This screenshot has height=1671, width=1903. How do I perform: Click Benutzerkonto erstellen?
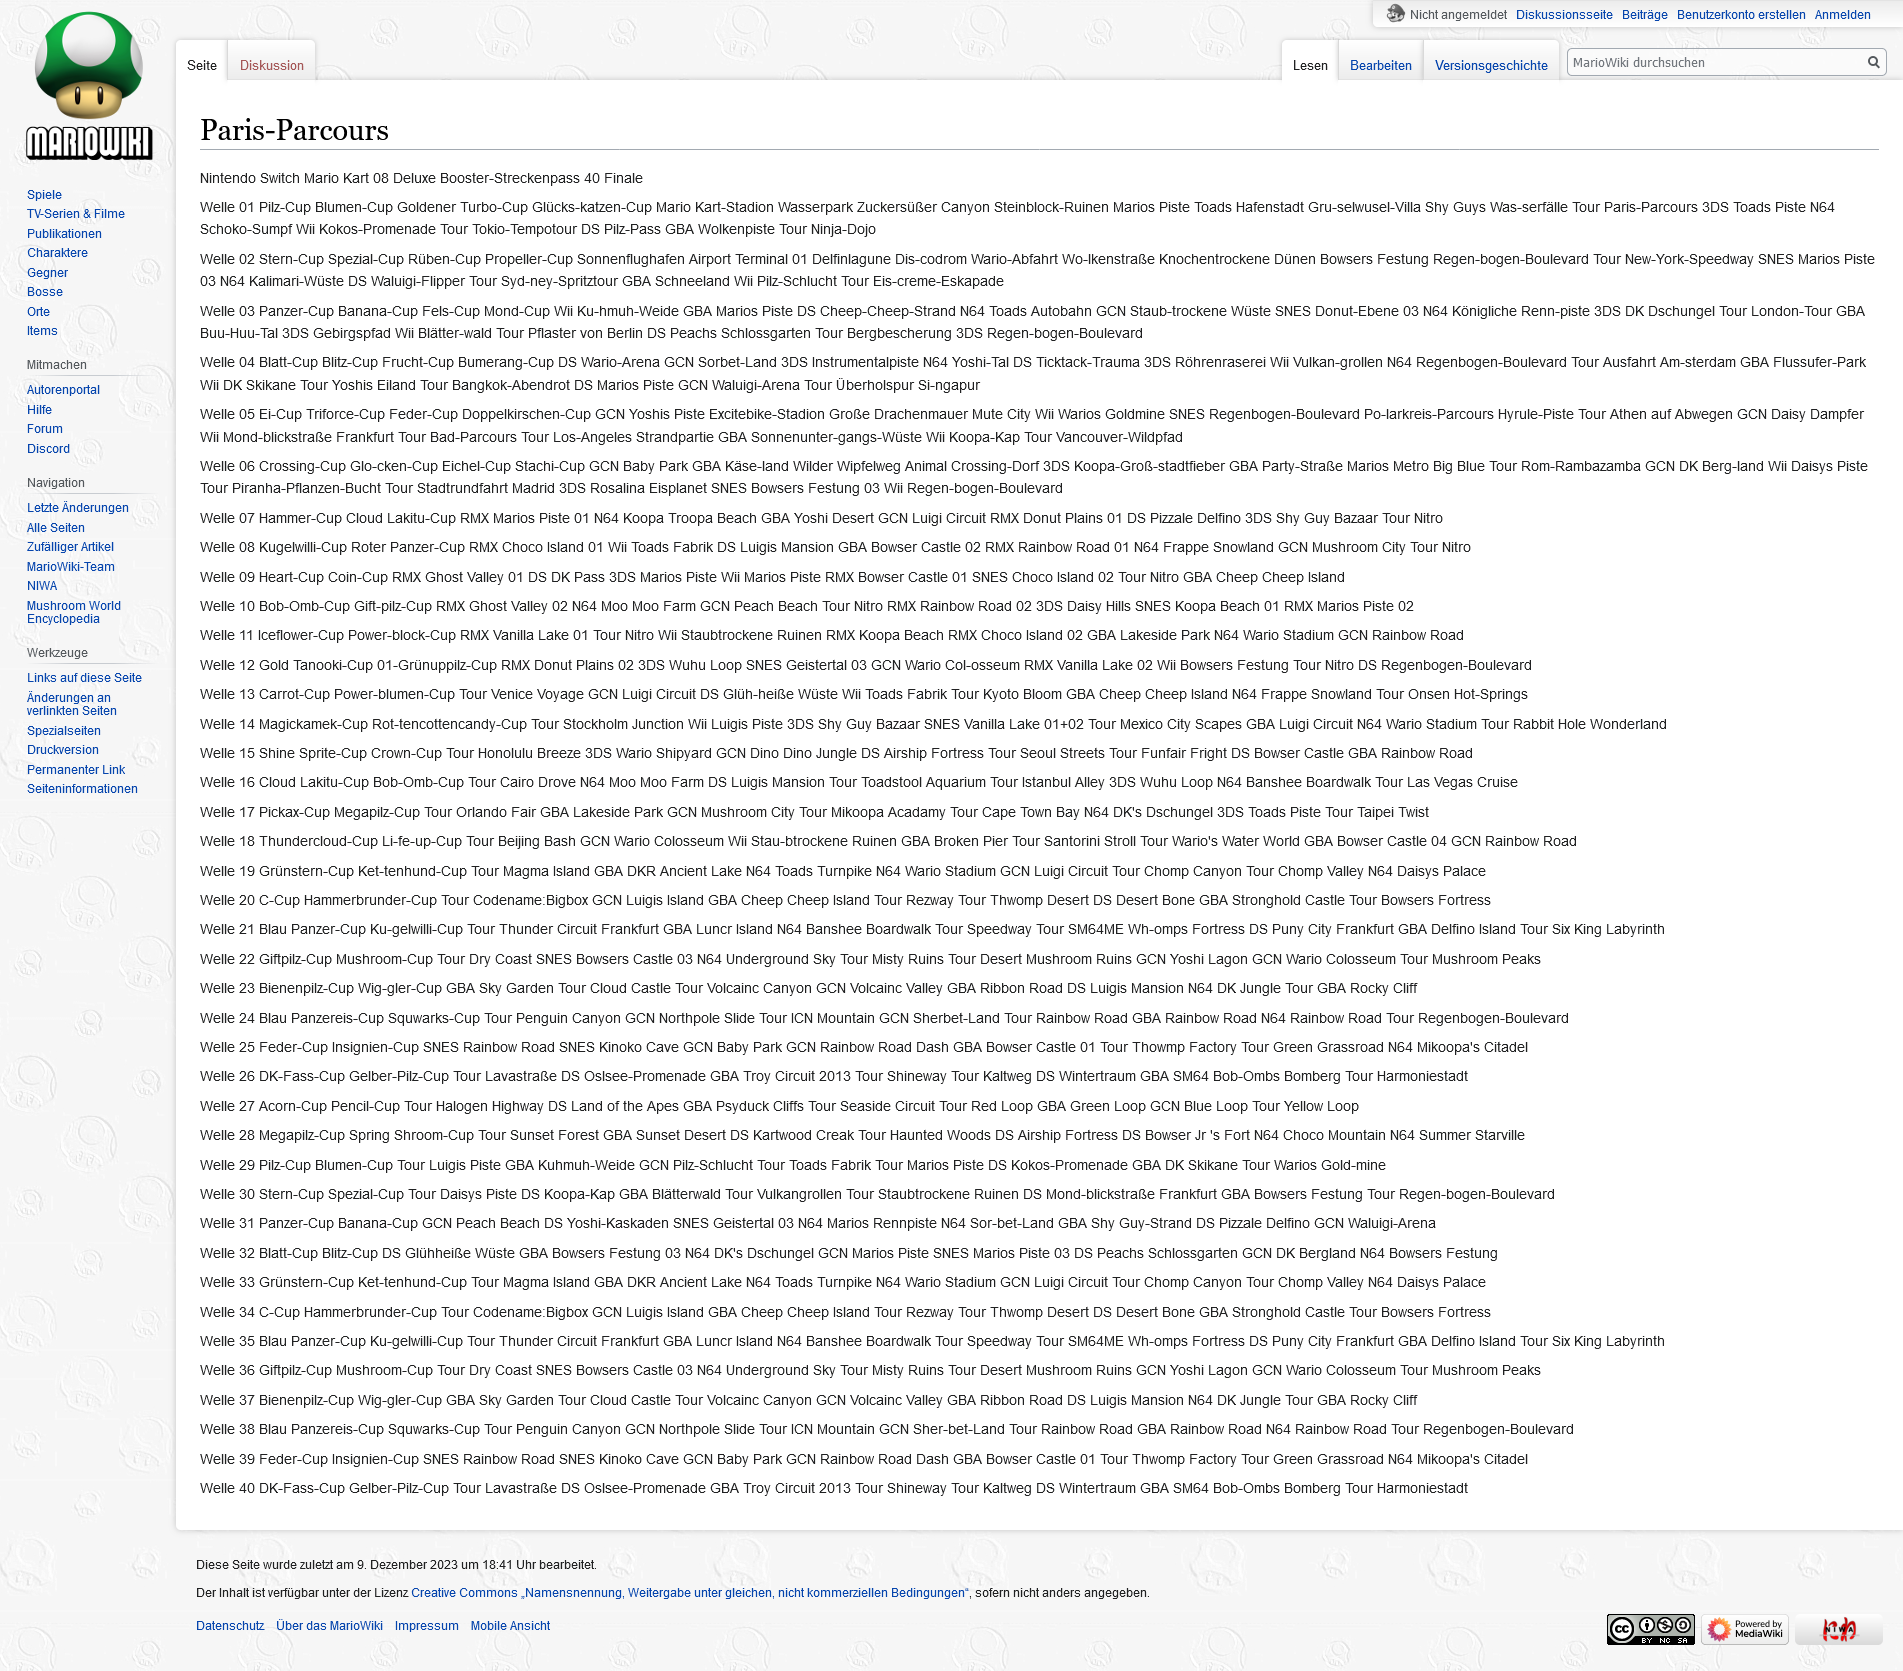point(1741,15)
